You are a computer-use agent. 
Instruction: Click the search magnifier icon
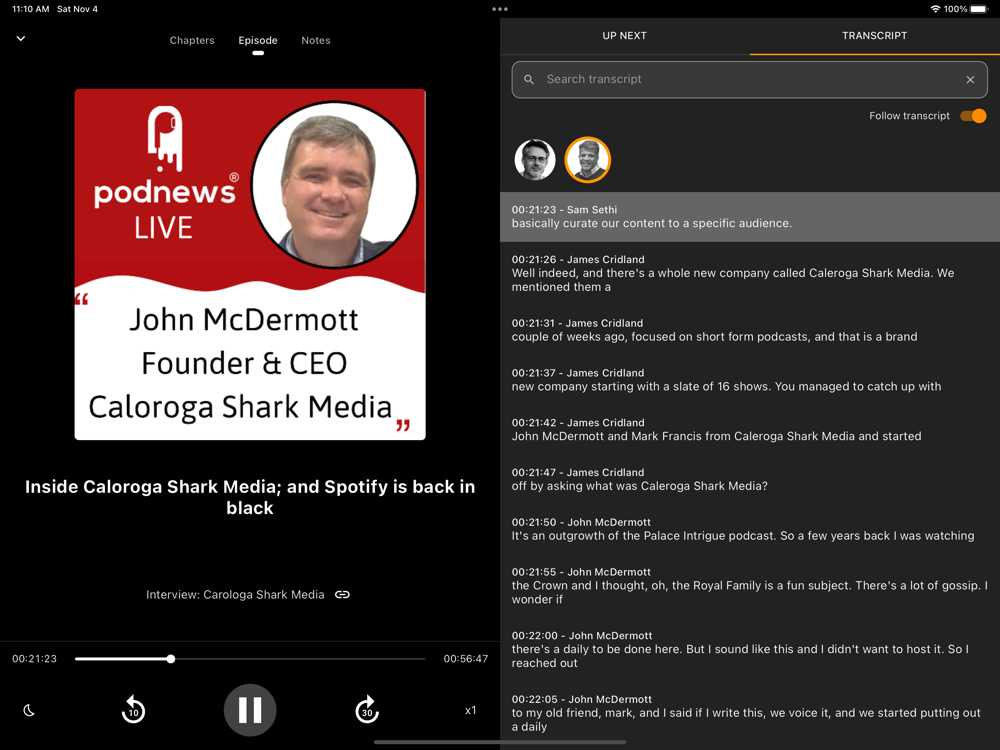(529, 80)
